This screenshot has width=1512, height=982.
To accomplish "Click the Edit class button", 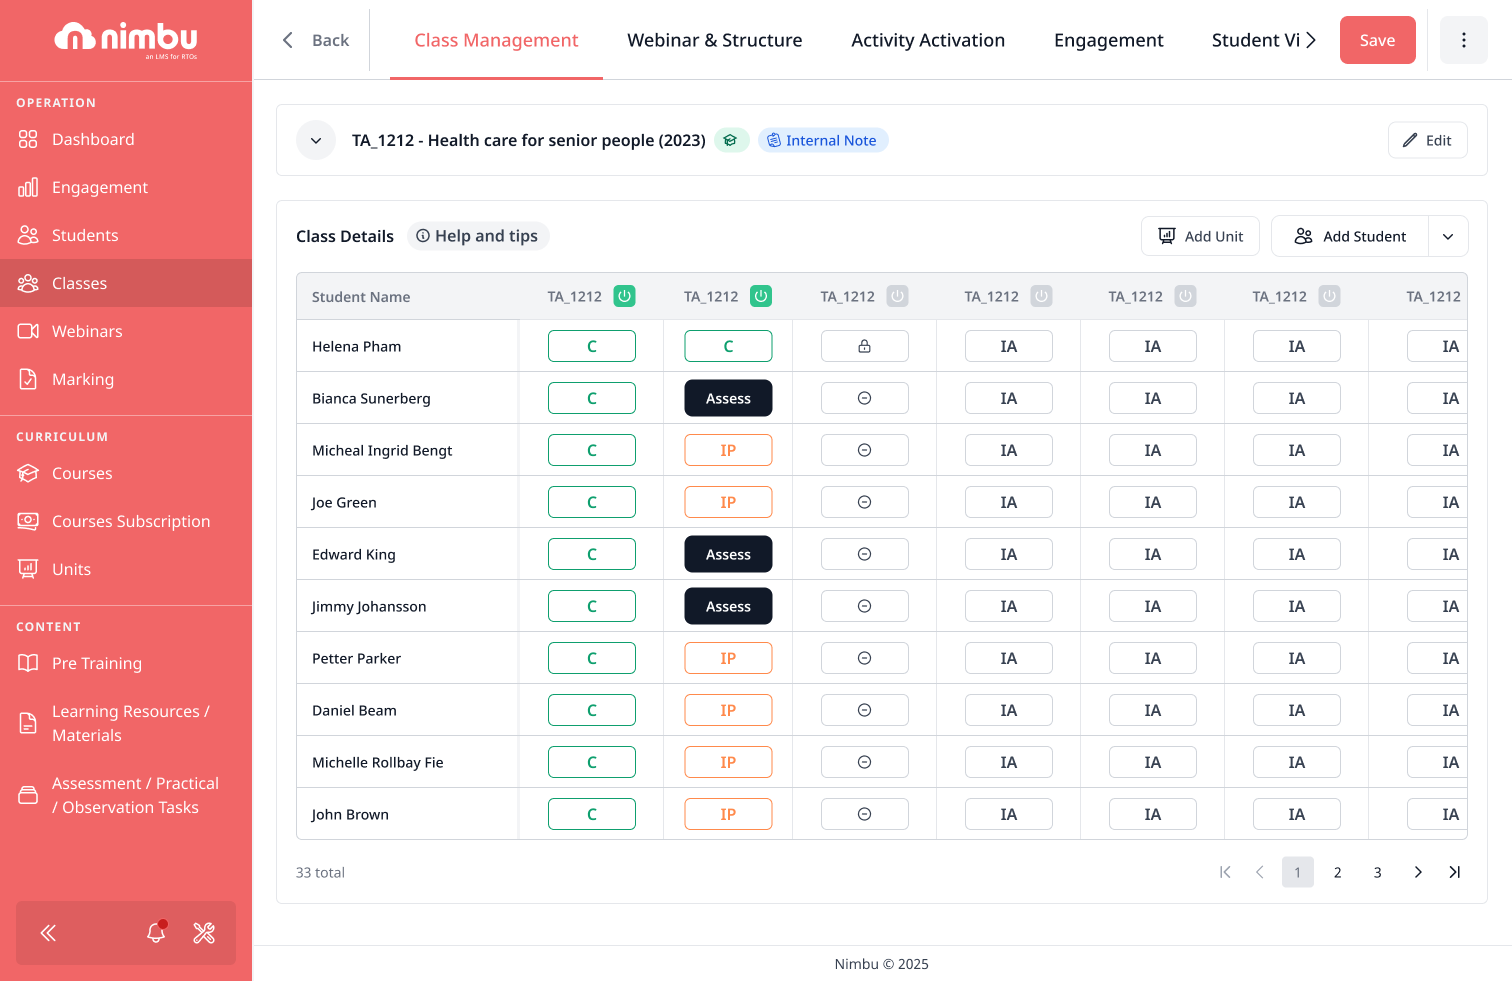I will coord(1428,140).
